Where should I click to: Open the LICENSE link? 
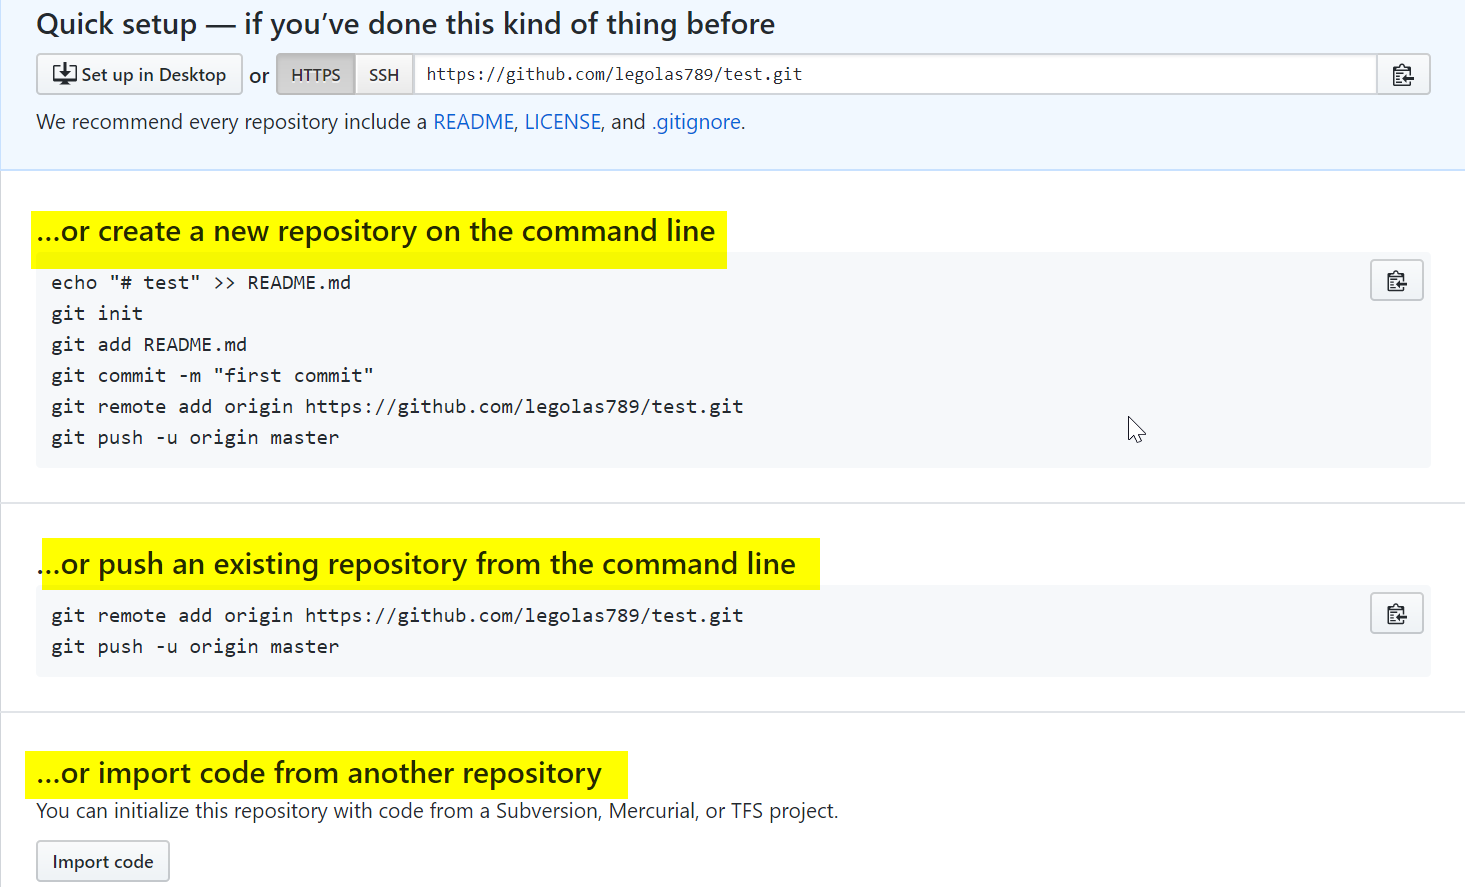click(x=563, y=122)
